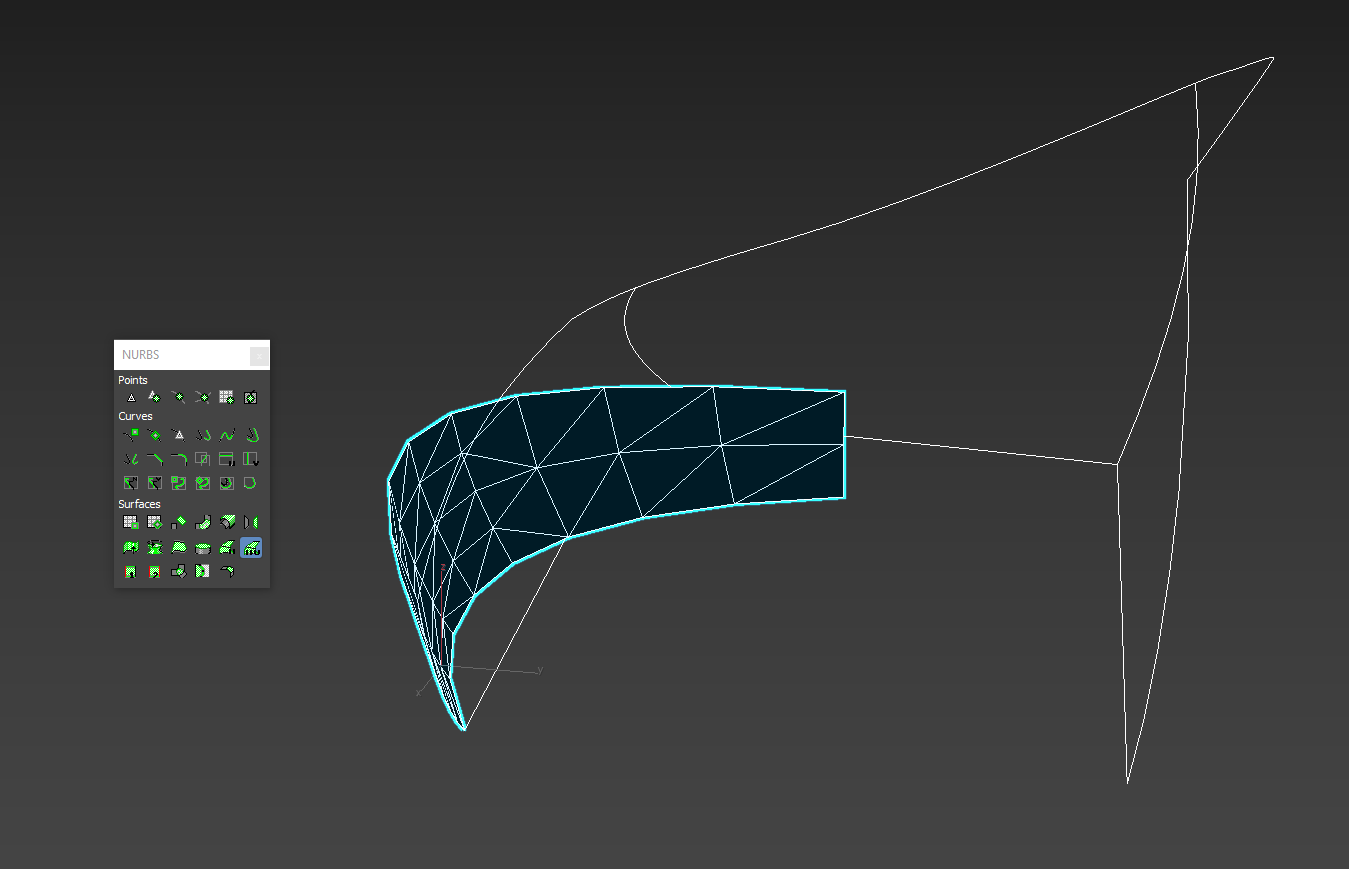Viewport: 1349px width, 869px height.
Task: Choose the Create Point Surface tool
Action: click(x=155, y=522)
